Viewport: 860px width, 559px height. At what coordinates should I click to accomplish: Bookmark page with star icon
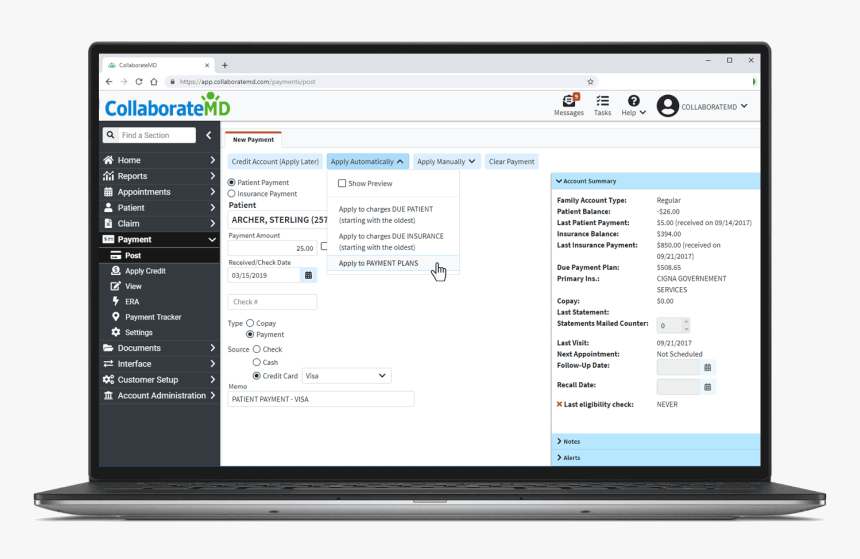pos(590,82)
